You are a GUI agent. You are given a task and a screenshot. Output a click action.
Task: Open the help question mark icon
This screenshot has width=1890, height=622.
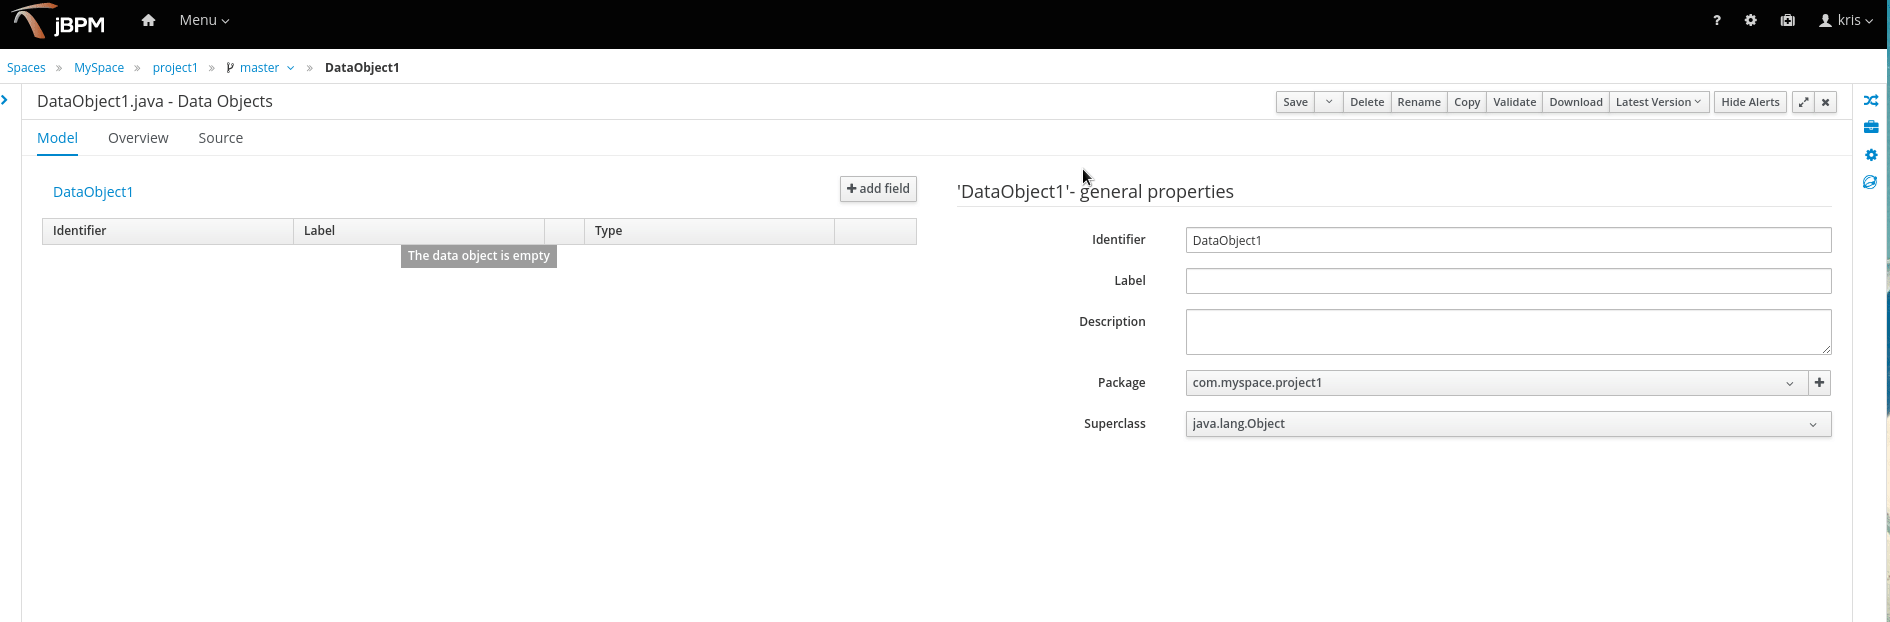(1717, 20)
